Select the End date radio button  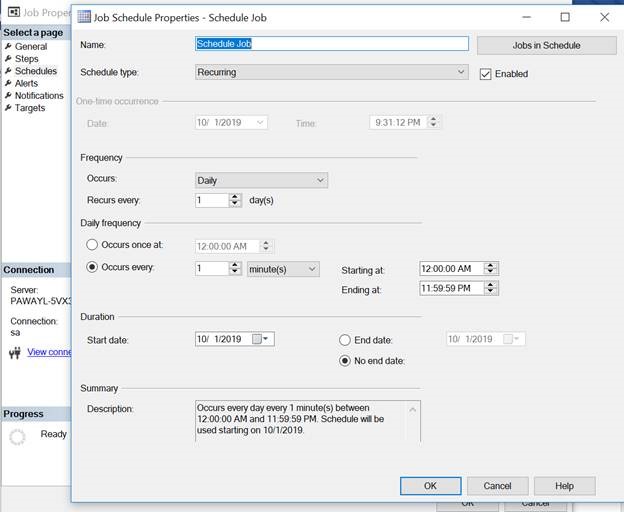coord(346,339)
